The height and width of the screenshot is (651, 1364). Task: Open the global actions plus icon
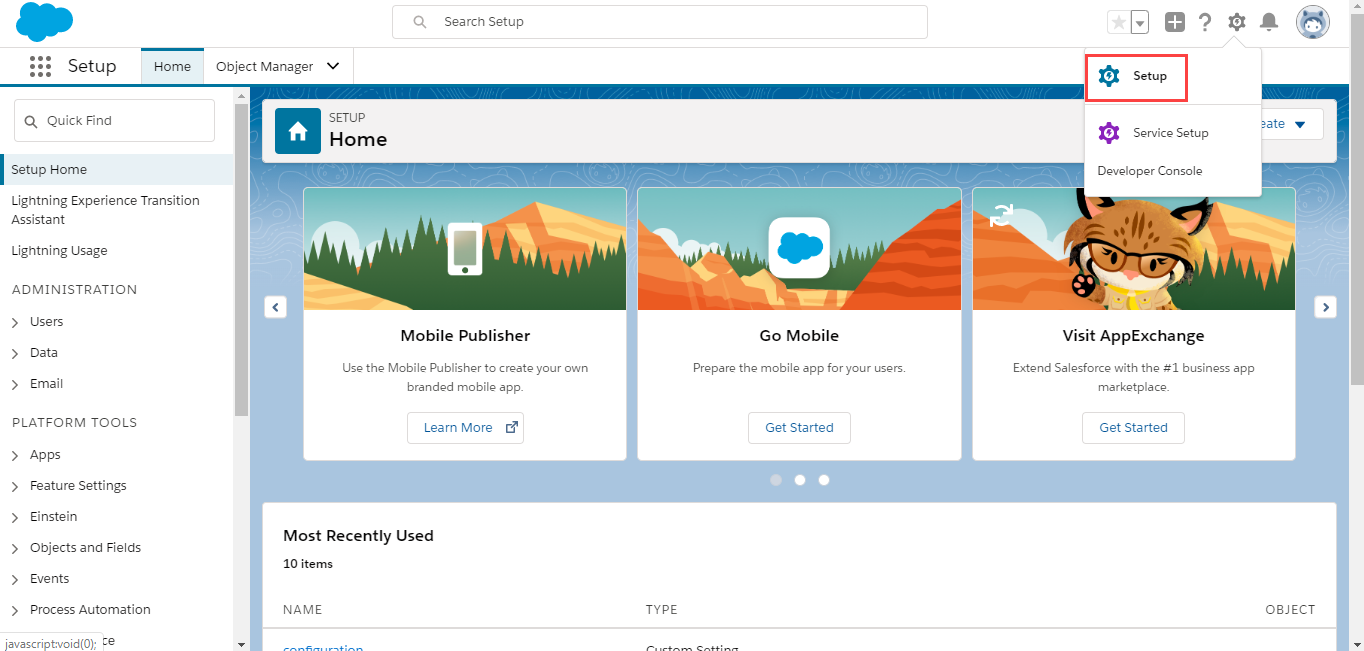[1175, 22]
